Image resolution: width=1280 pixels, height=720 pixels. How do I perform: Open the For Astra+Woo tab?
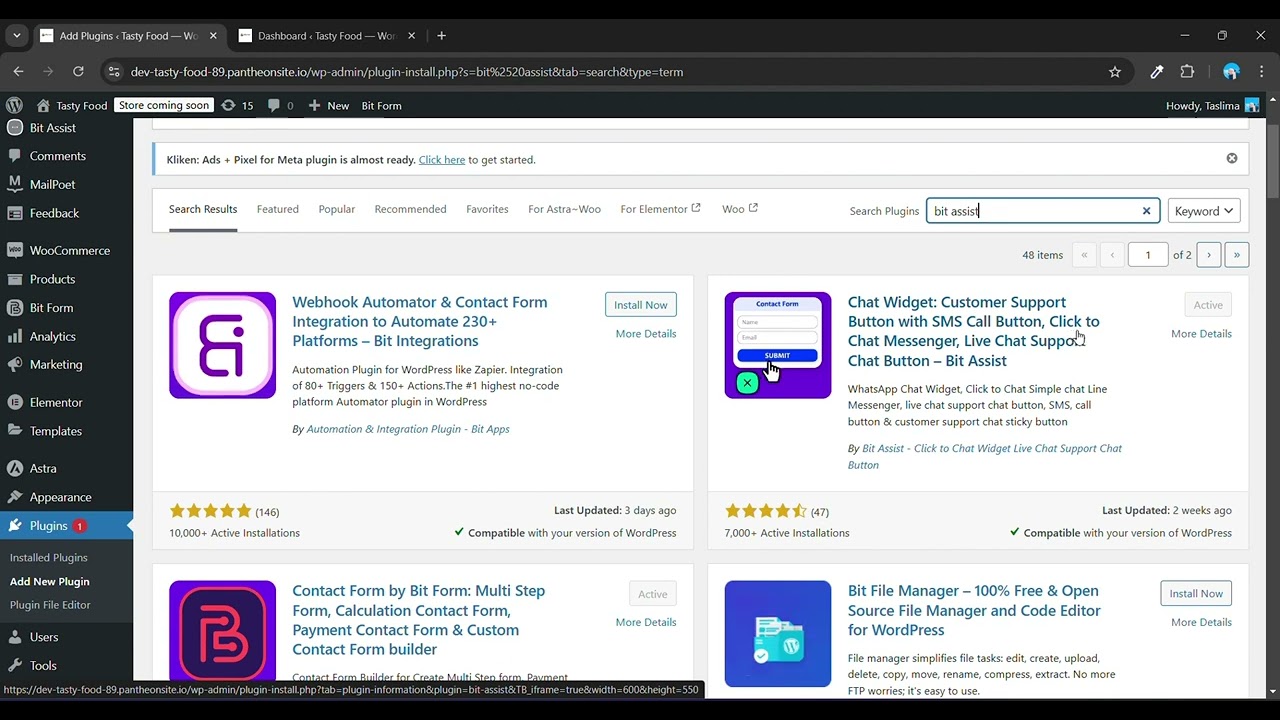tap(564, 210)
